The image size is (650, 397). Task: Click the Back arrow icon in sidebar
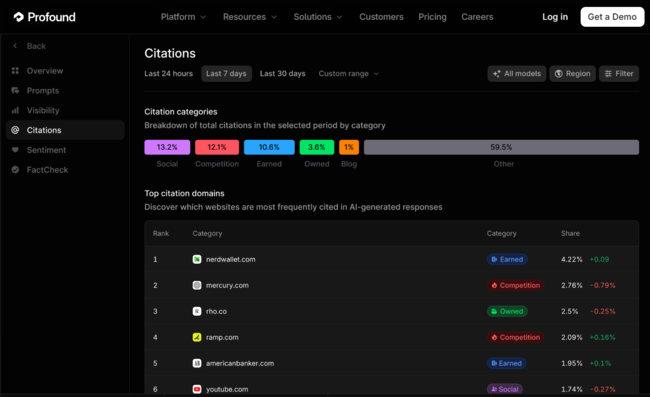15,46
